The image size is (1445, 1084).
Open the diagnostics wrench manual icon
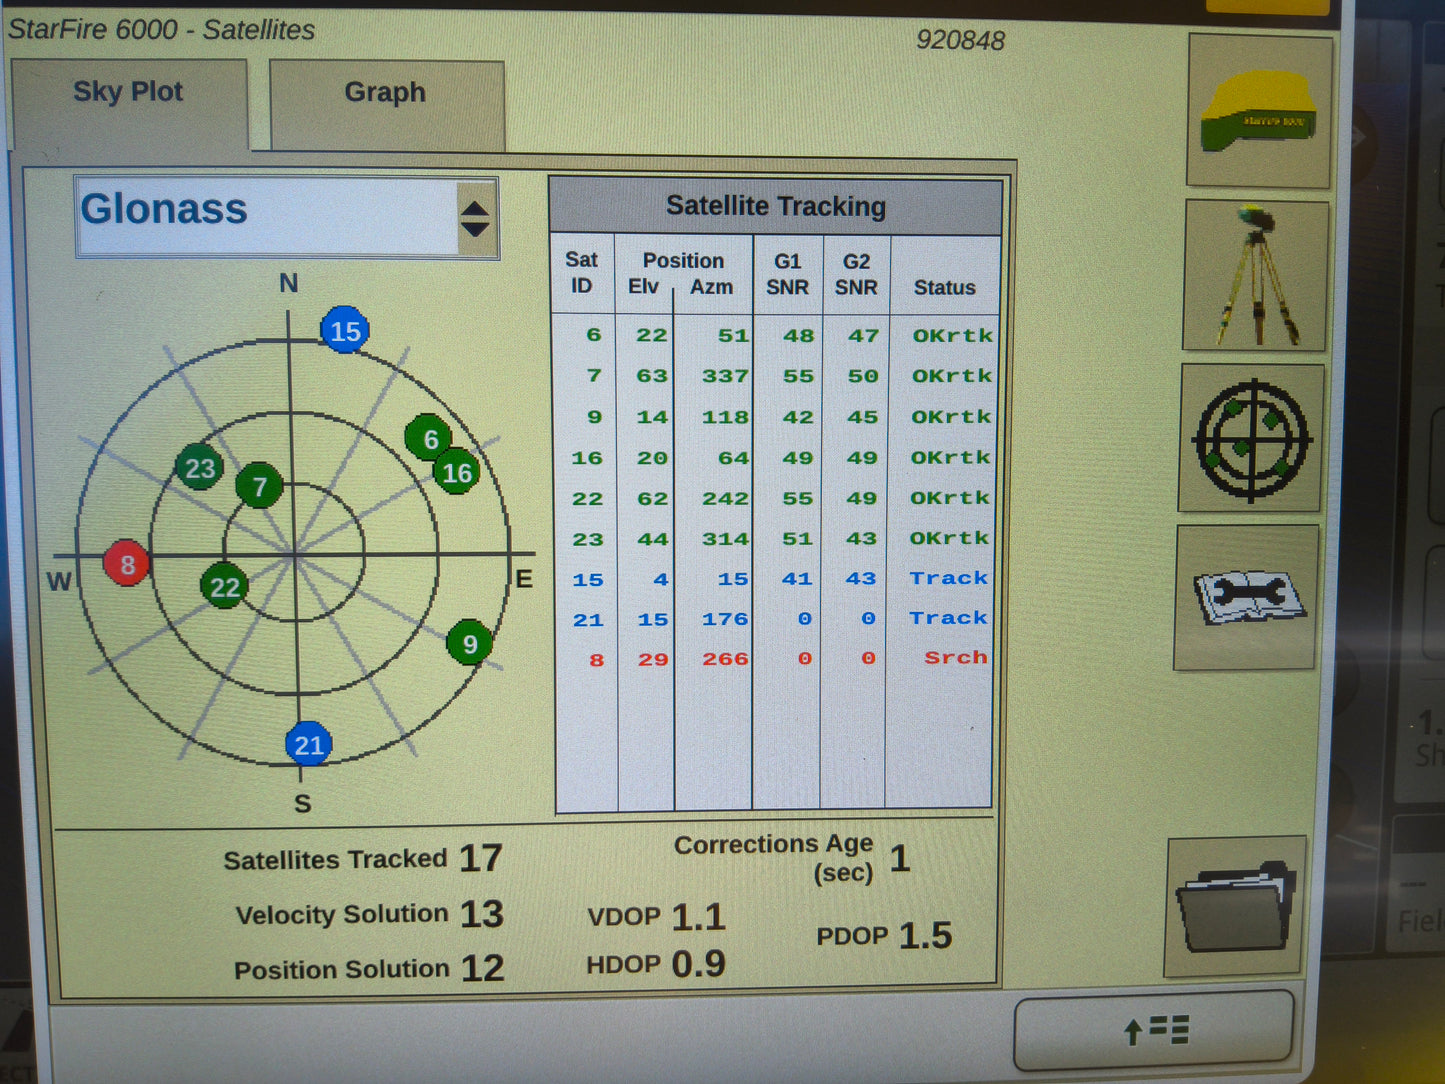[1246, 597]
